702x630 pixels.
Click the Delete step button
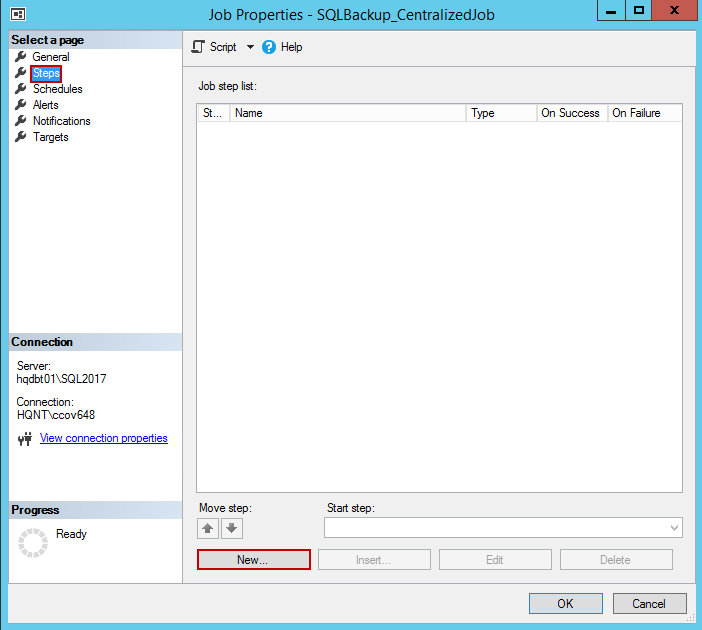pyautogui.click(x=616, y=560)
